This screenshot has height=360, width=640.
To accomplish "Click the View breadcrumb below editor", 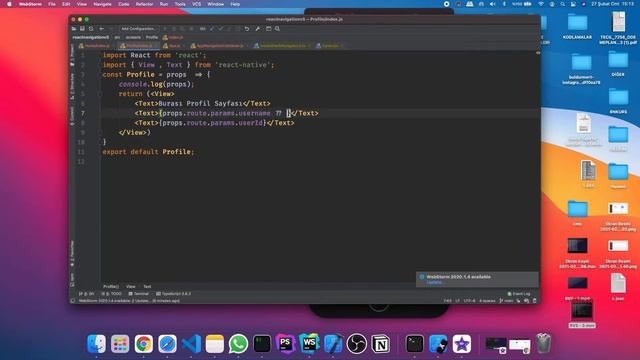I will pyautogui.click(x=131, y=287).
